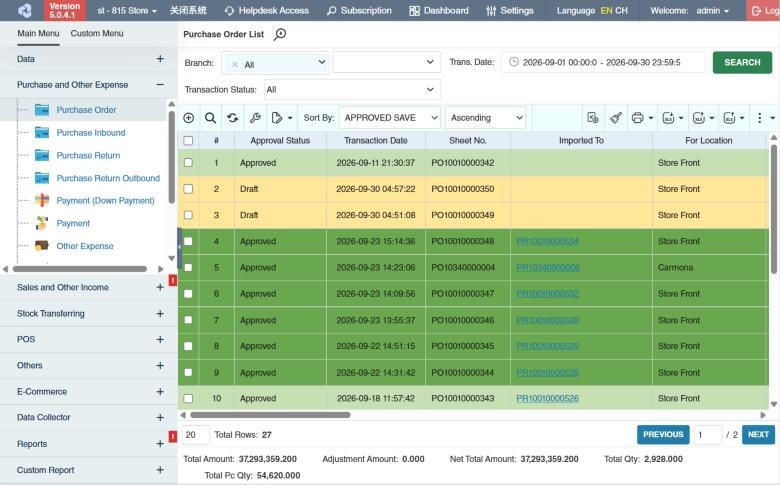Open Sort By APPROVED SAVE dropdown
Image resolution: width=780 pixels, height=485 pixels.
click(x=390, y=118)
